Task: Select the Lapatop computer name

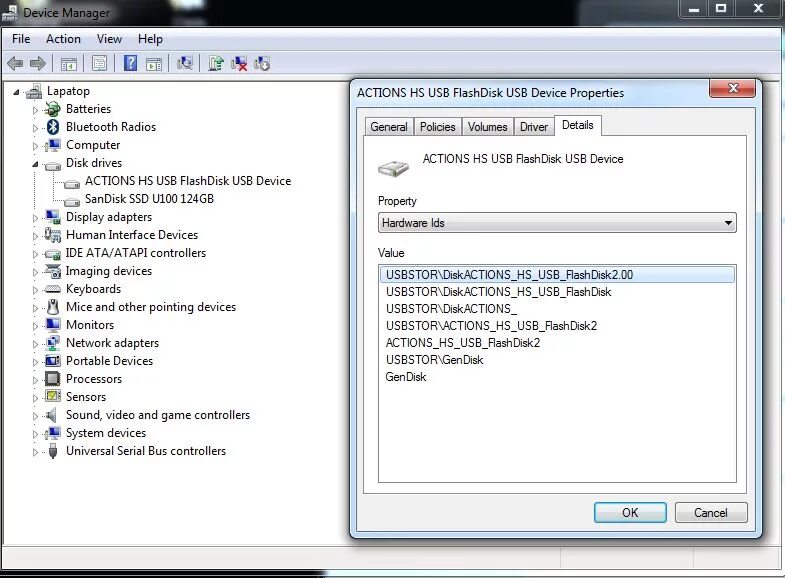Action: click(x=68, y=91)
